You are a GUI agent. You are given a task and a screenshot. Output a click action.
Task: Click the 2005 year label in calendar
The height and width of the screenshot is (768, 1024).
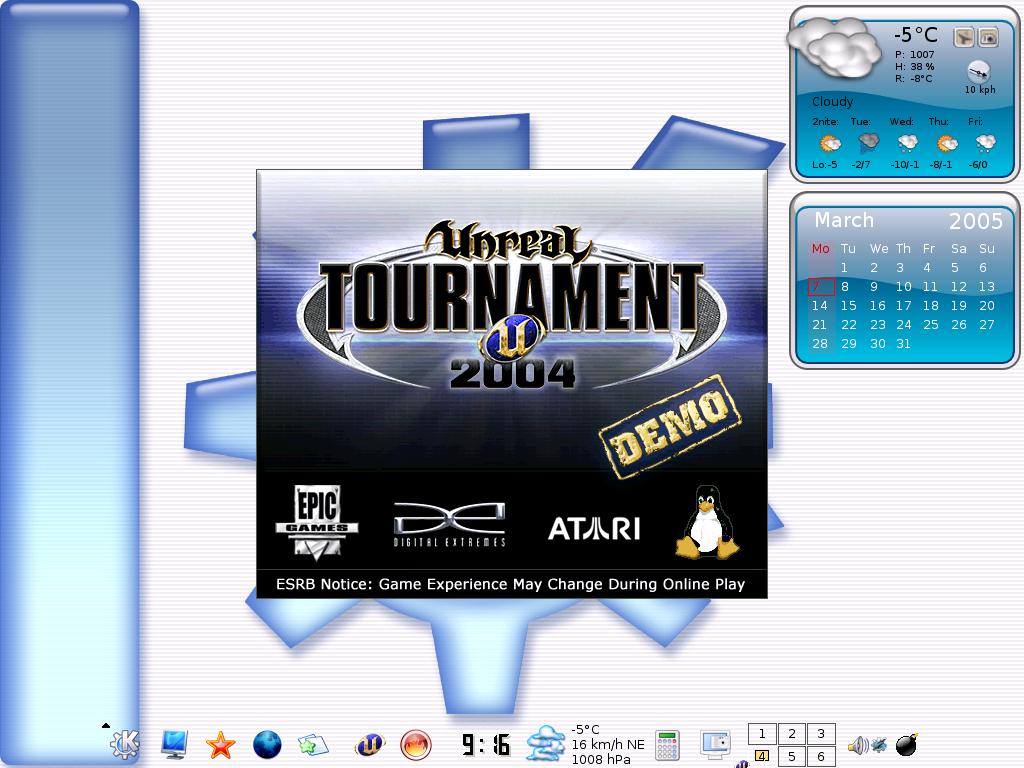click(x=975, y=221)
